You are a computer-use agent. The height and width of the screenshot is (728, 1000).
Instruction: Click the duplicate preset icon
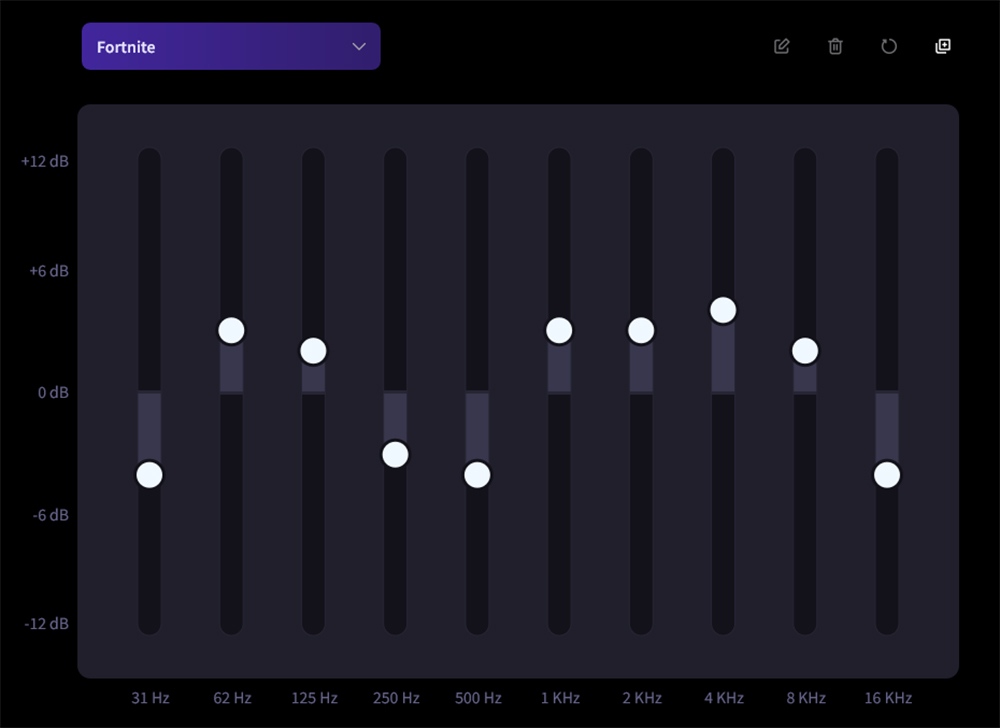[942, 46]
